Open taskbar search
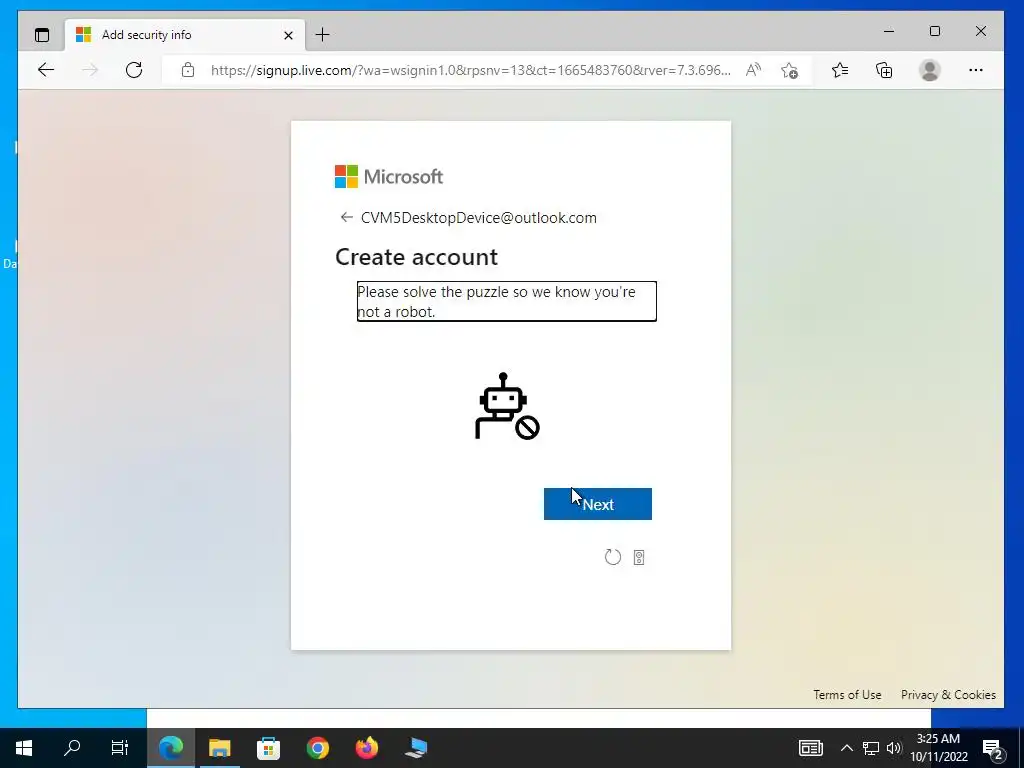Screen dimensions: 1024x768 click(72, 748)
